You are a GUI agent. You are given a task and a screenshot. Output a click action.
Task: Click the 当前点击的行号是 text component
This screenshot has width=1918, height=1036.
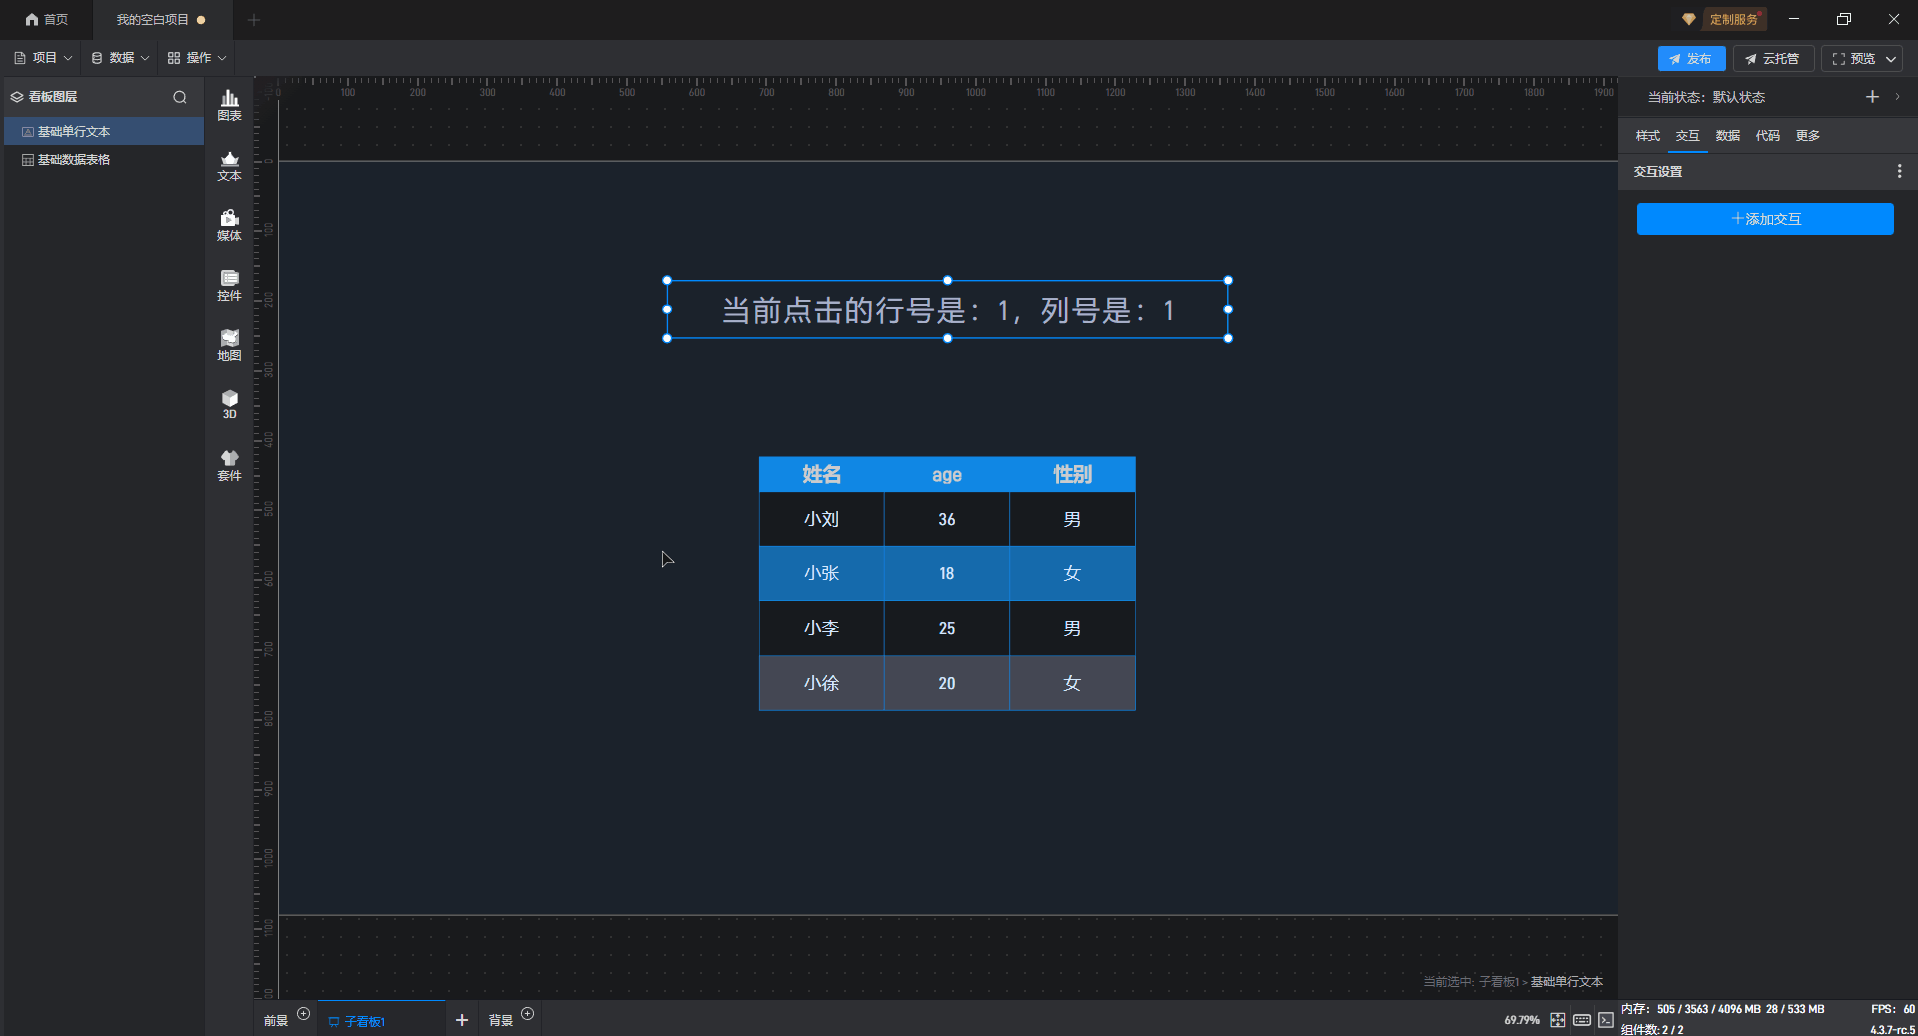[x=947, y=310]
